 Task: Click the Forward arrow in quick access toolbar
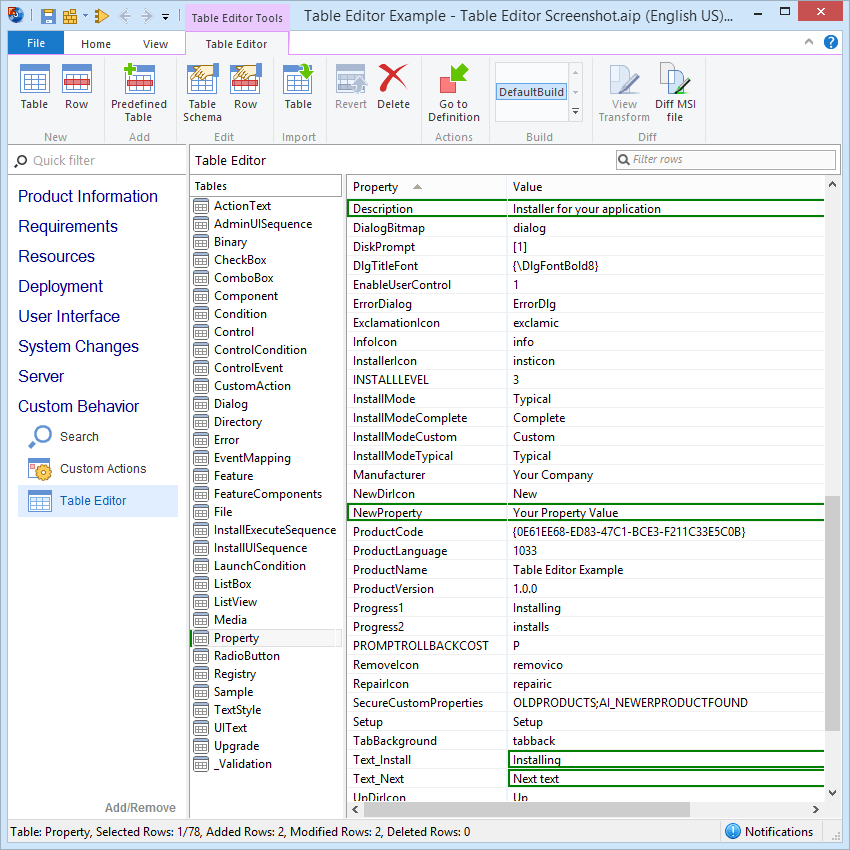[x=146, y=16]
